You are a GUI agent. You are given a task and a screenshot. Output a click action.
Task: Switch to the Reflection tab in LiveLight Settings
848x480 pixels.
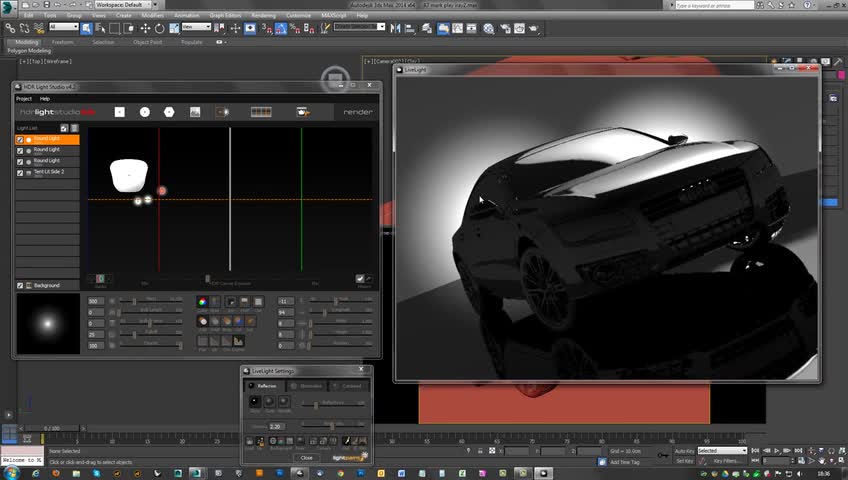[266, 385]
